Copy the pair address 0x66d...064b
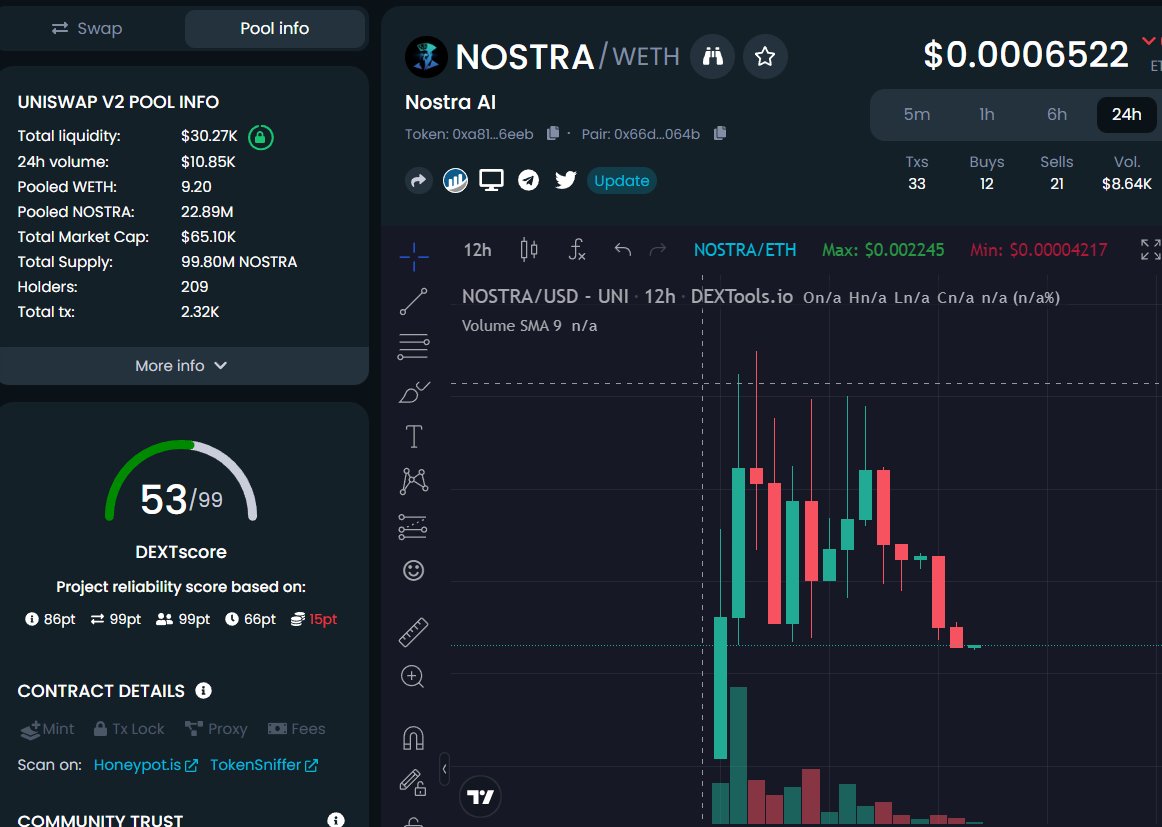The height and width of the screenshot is (827, 1162). pos(720,133)
